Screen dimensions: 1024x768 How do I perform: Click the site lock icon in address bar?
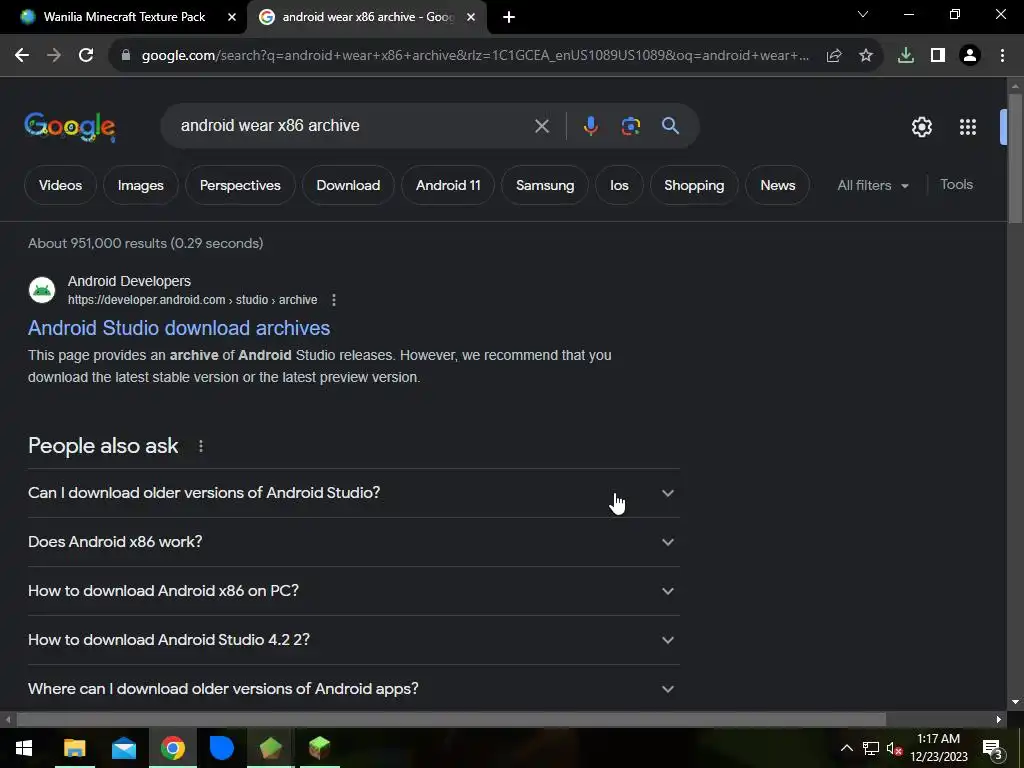click(126, 56)
